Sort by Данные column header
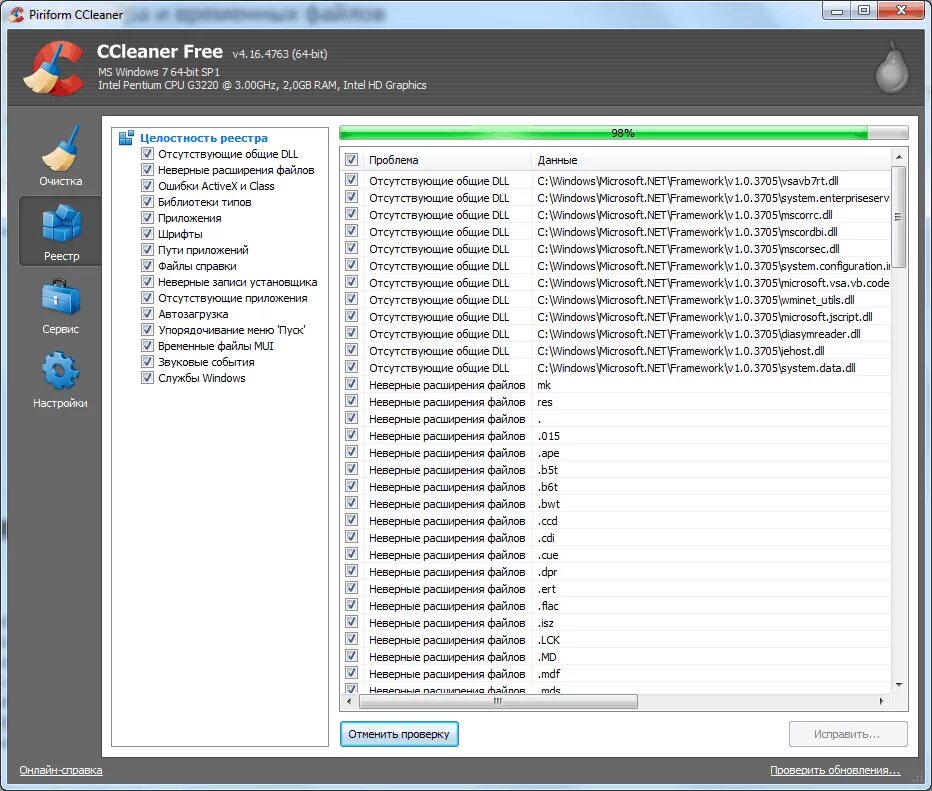The image size is (932, 791). click(711, 160)
